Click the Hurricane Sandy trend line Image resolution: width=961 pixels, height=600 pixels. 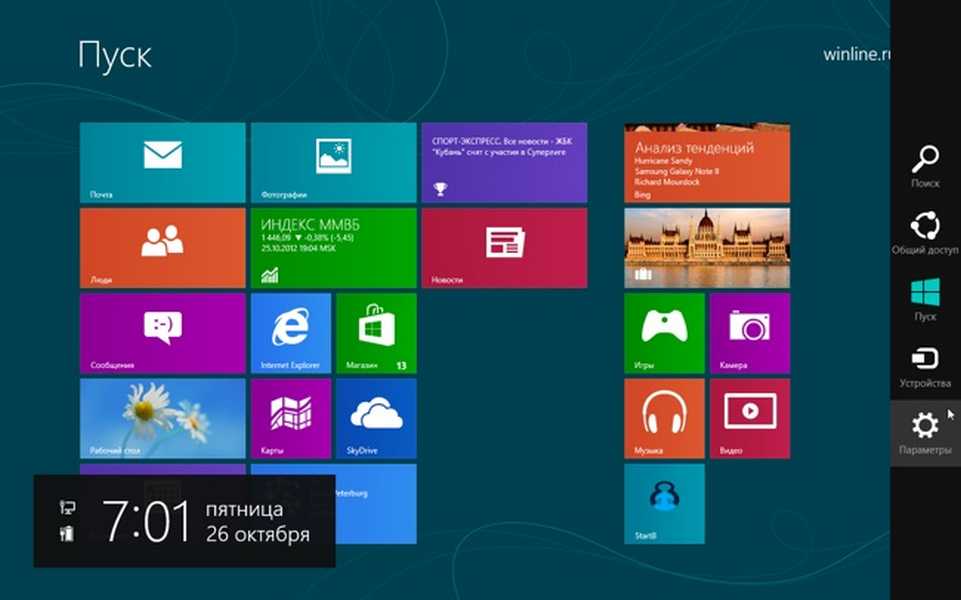(x=663, y=161)
